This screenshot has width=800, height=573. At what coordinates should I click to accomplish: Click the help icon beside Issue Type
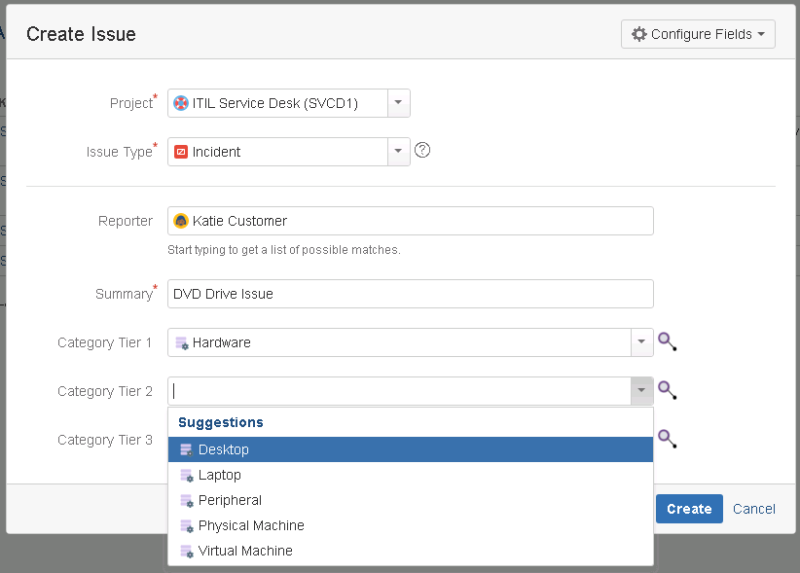click(x=422, y=151)
